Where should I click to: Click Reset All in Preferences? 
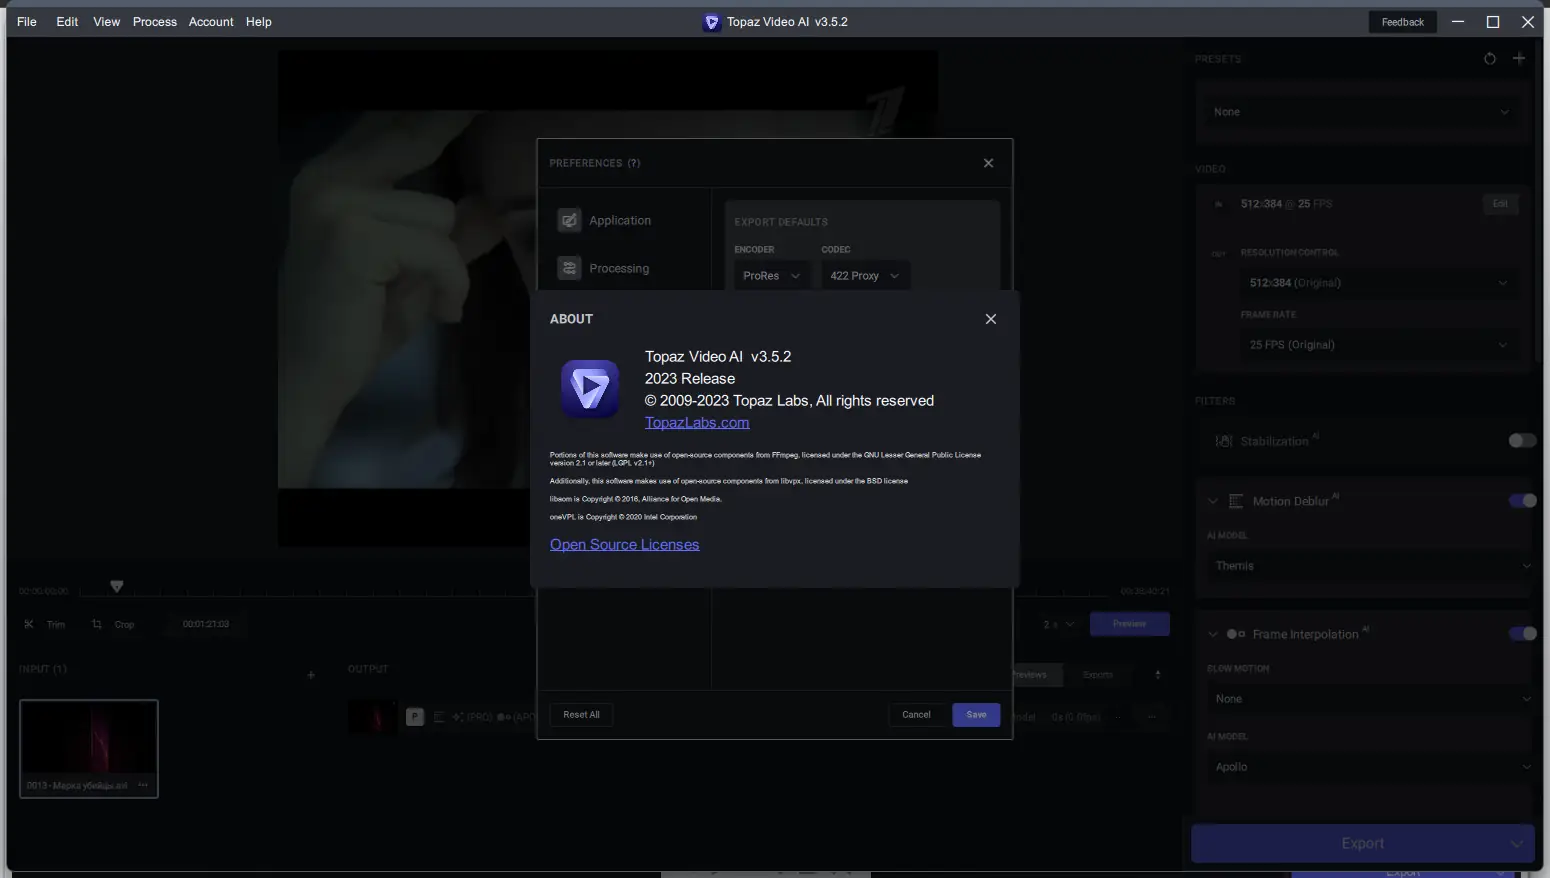pyautogui.click(x=581, y=715)
